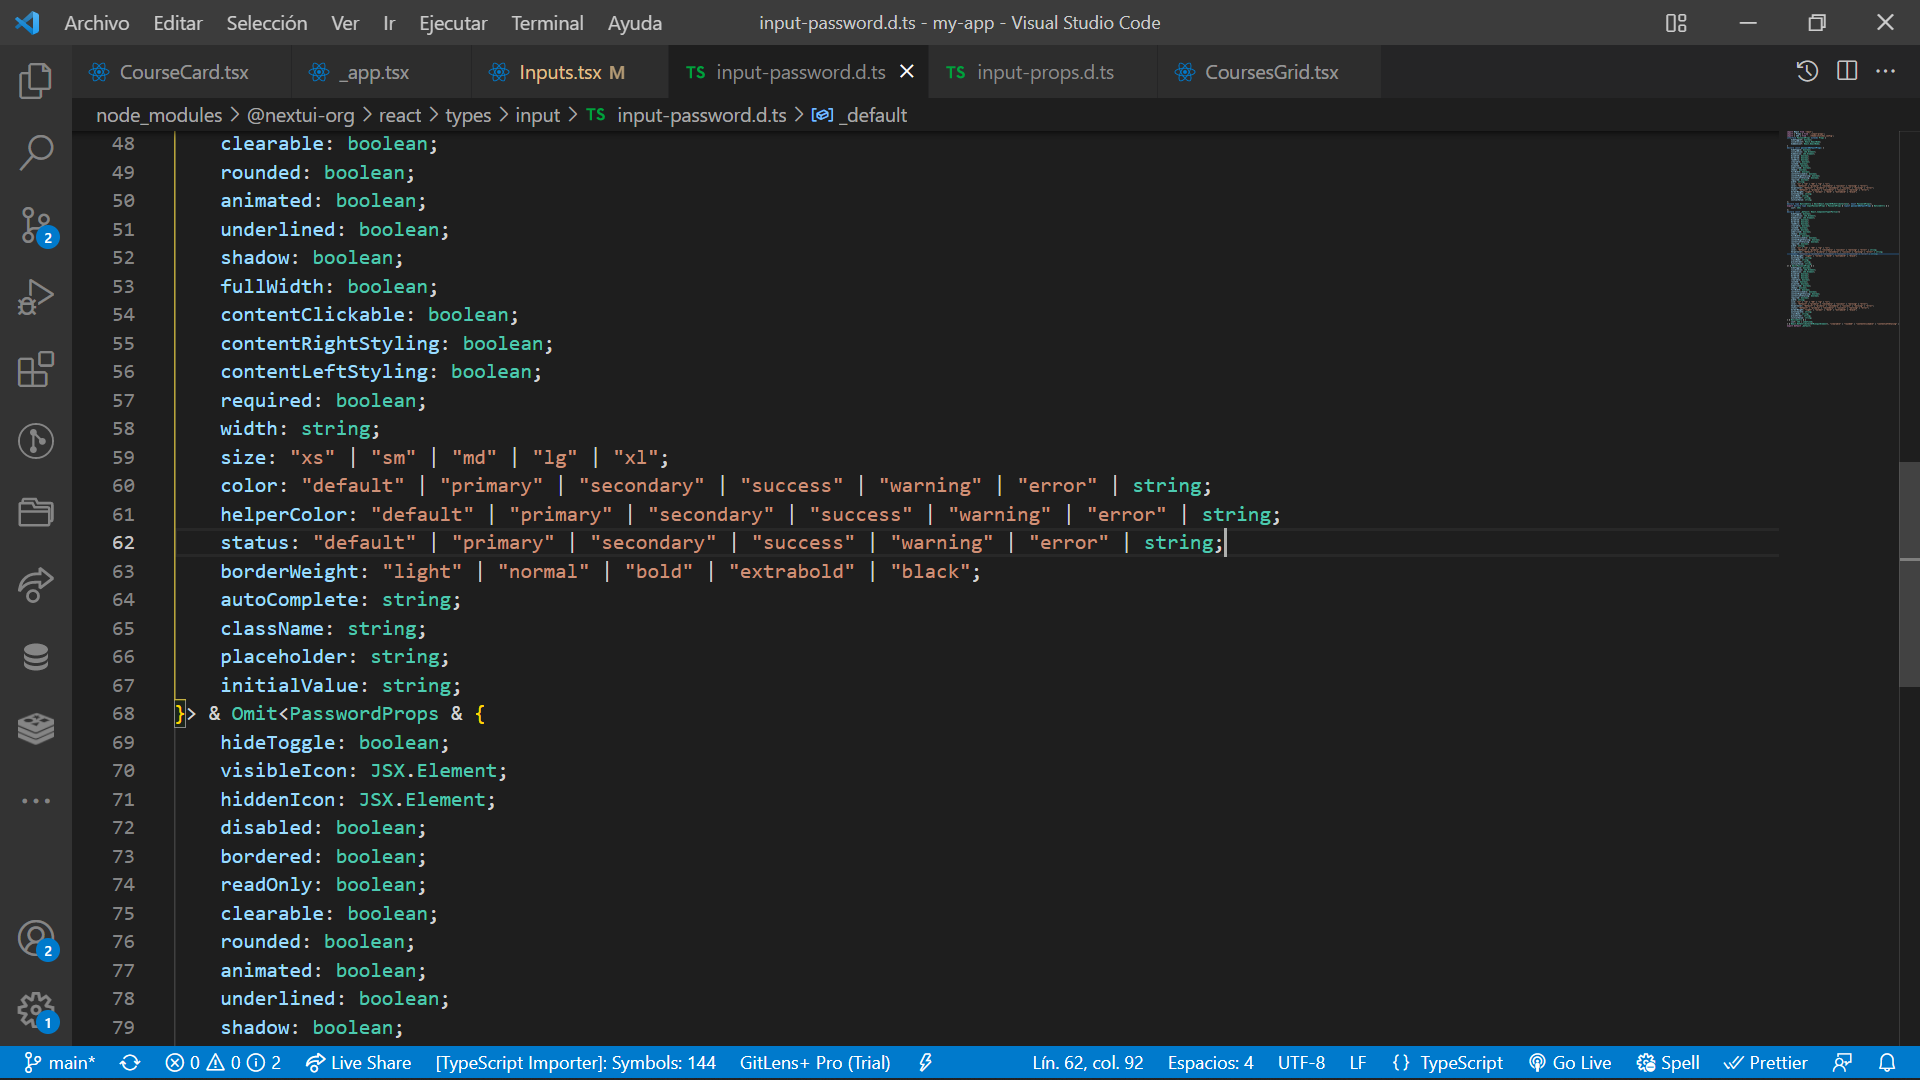
Task: Open more editor actions via the ellipsis icon
Action: coord(1888,71)
